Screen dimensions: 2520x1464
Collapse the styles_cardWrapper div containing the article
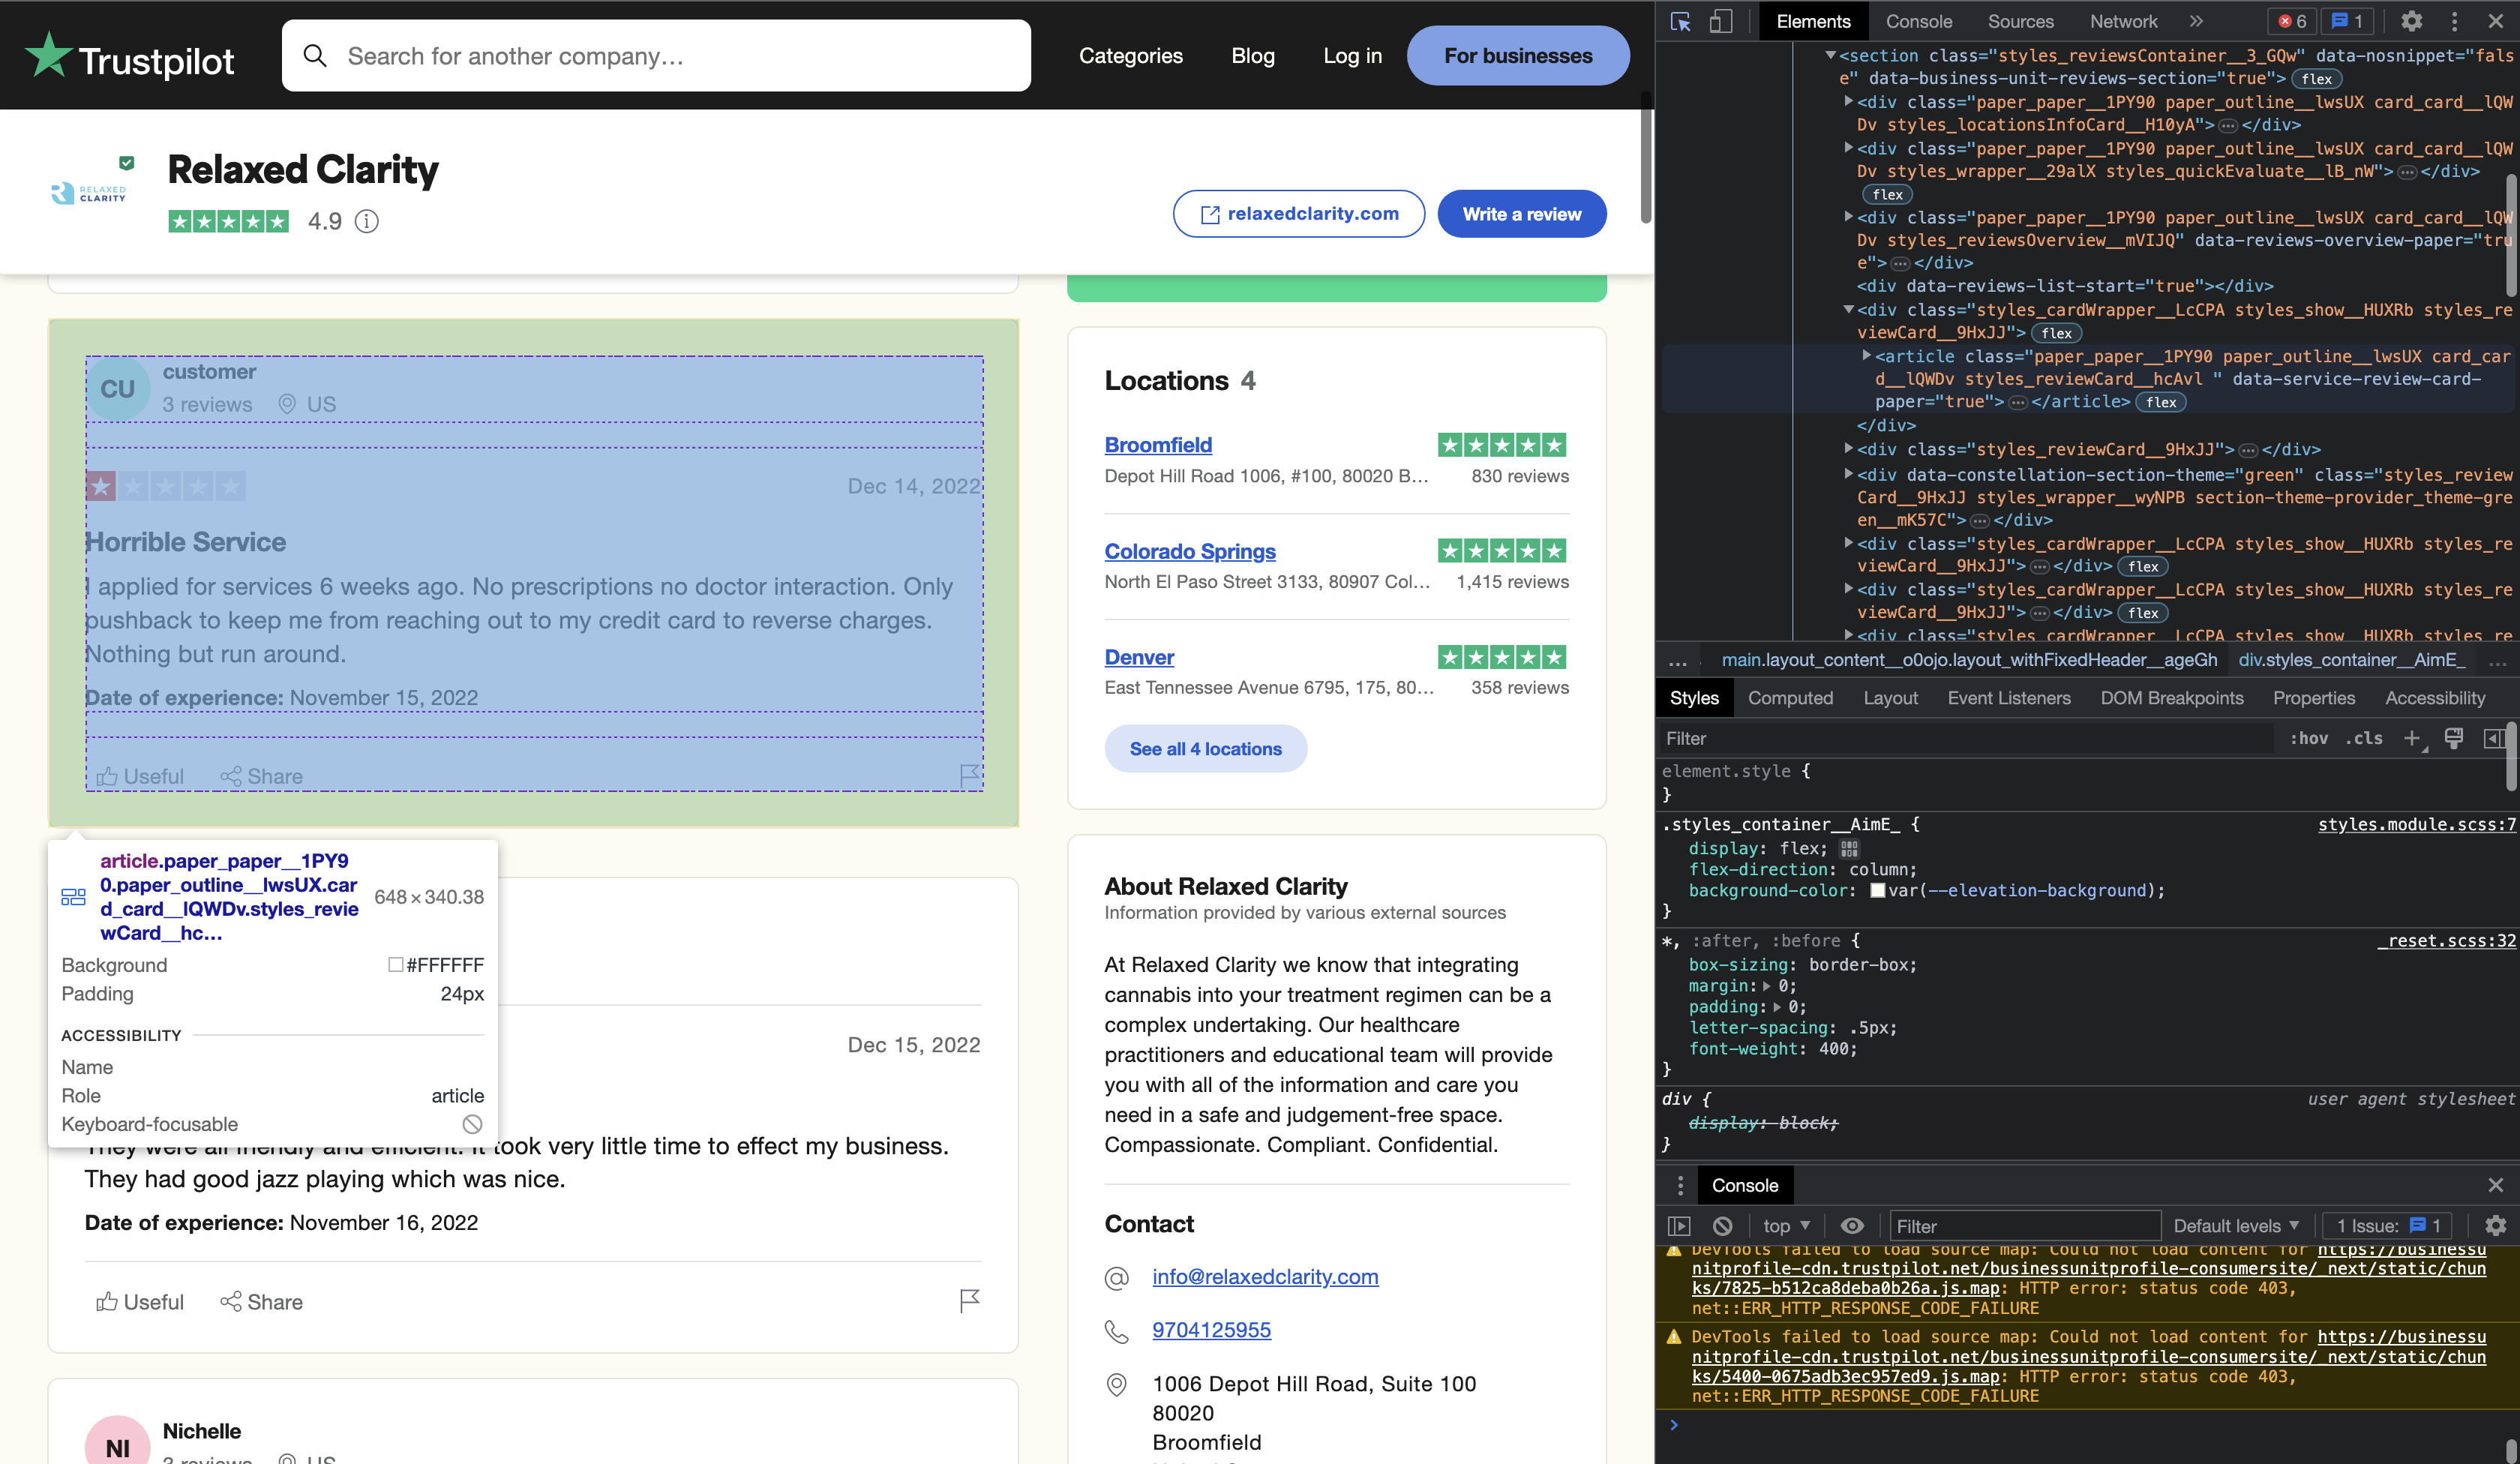point(1848,310)
